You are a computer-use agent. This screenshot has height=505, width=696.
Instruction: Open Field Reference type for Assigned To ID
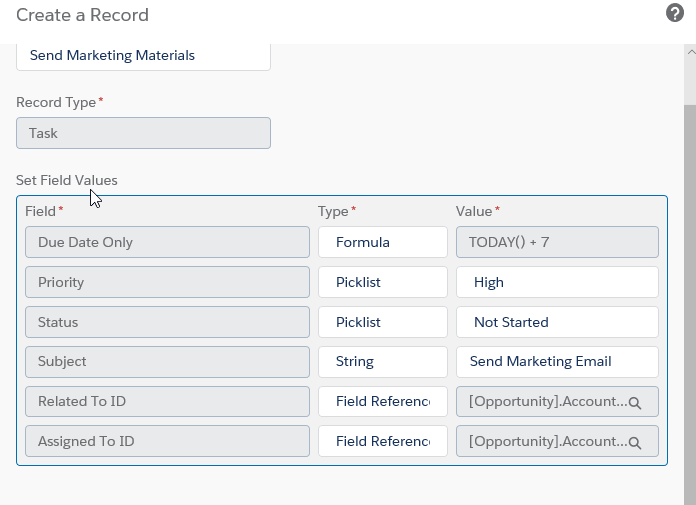pos(382,441)
